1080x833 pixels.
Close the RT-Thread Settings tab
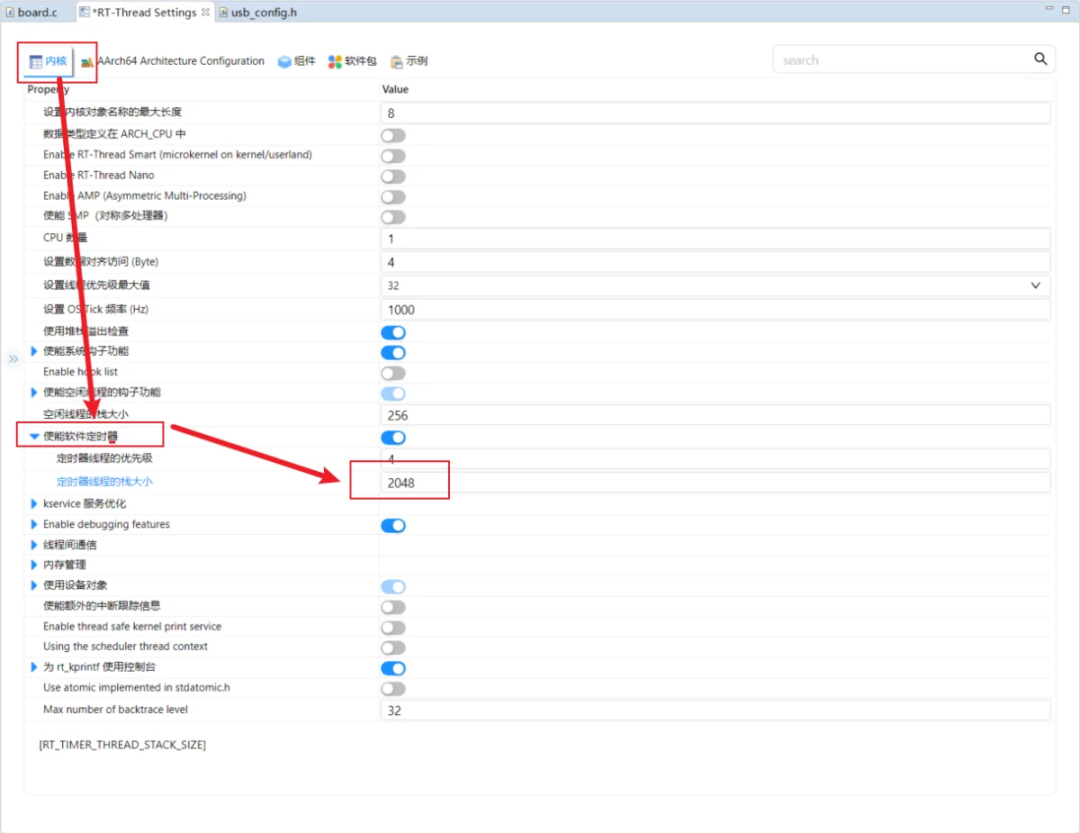[205, 12]
